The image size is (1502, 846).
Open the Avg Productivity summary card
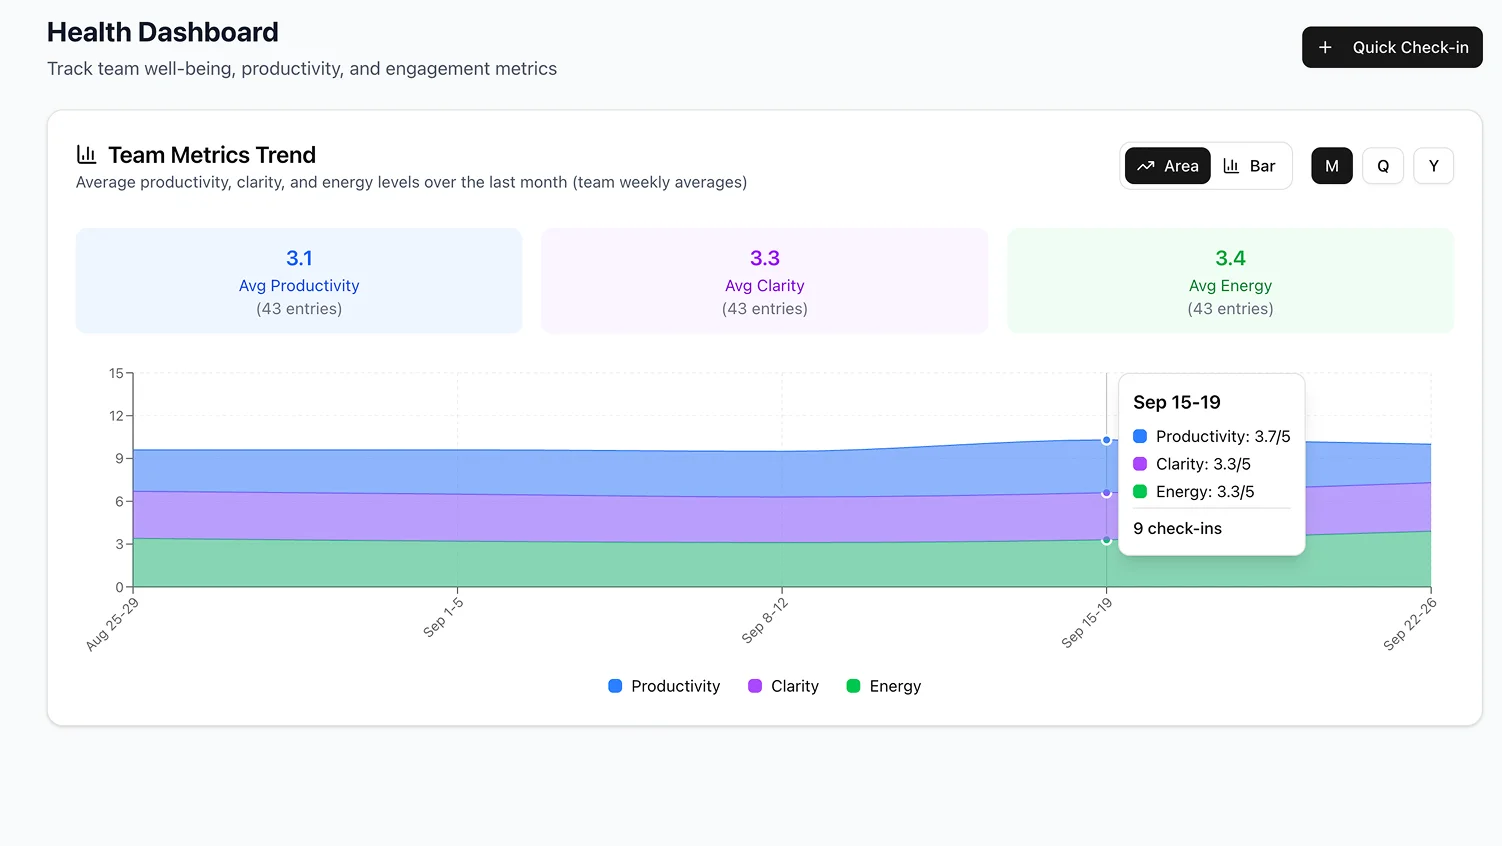(x=298, y=280)
